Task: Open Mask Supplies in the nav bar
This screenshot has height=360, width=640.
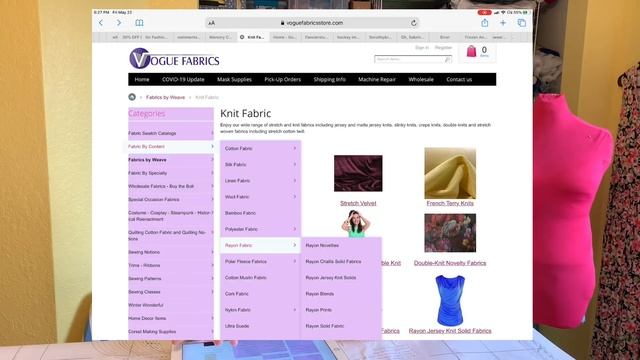Action: [x=234, y=80]
